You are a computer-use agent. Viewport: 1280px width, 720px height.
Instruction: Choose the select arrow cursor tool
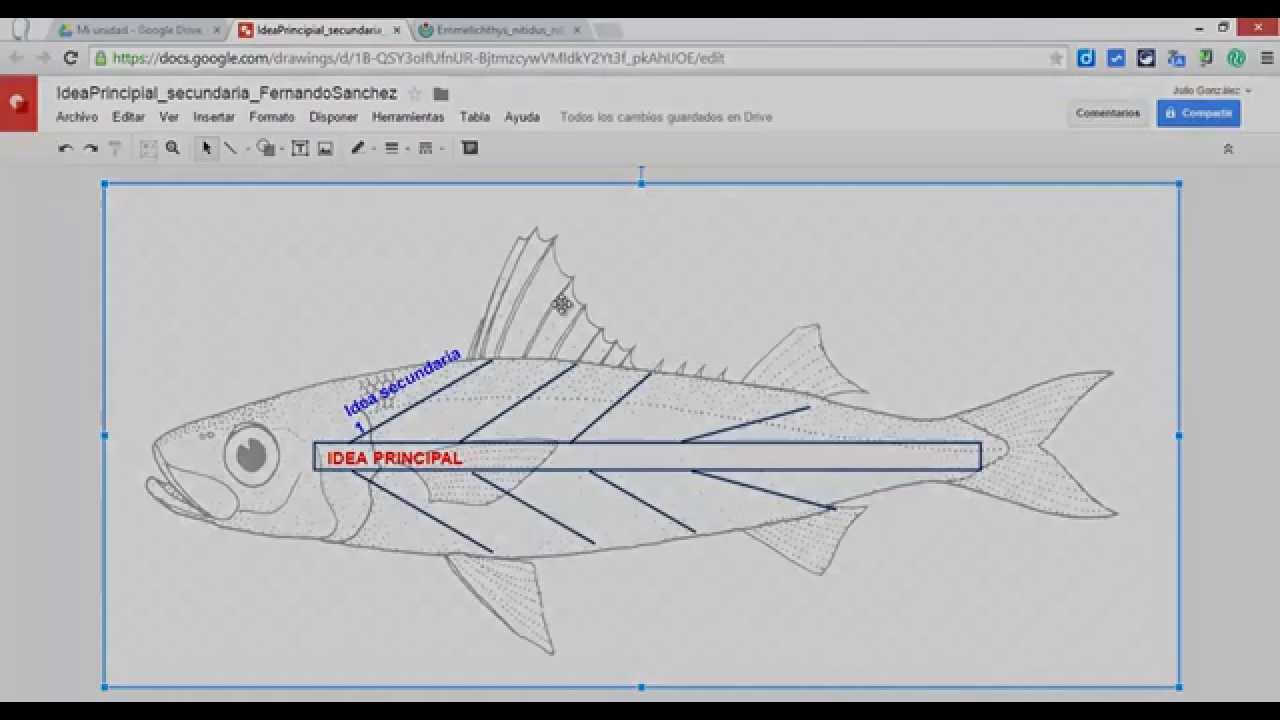coord(207,148)
